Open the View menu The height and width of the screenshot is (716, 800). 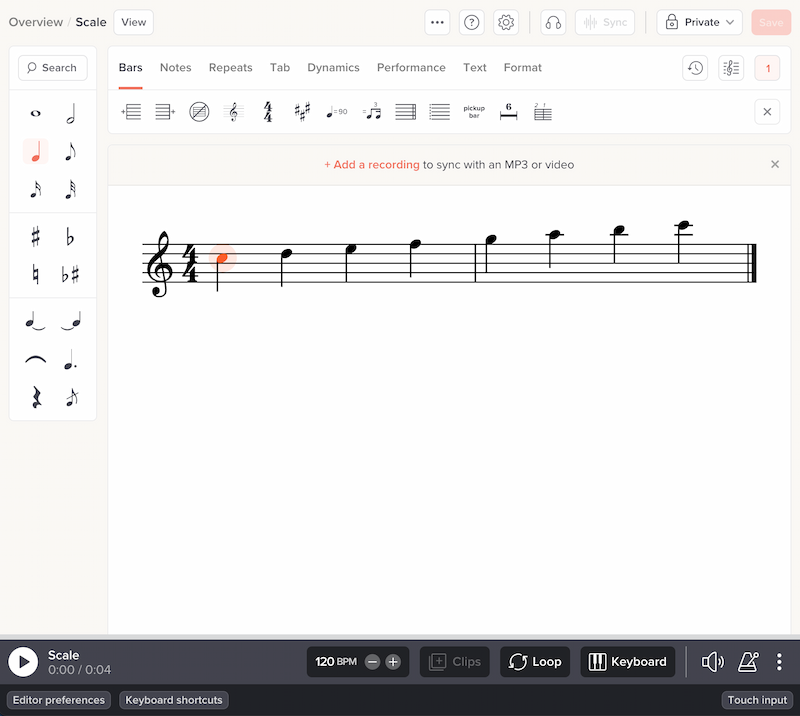[133, 21]
